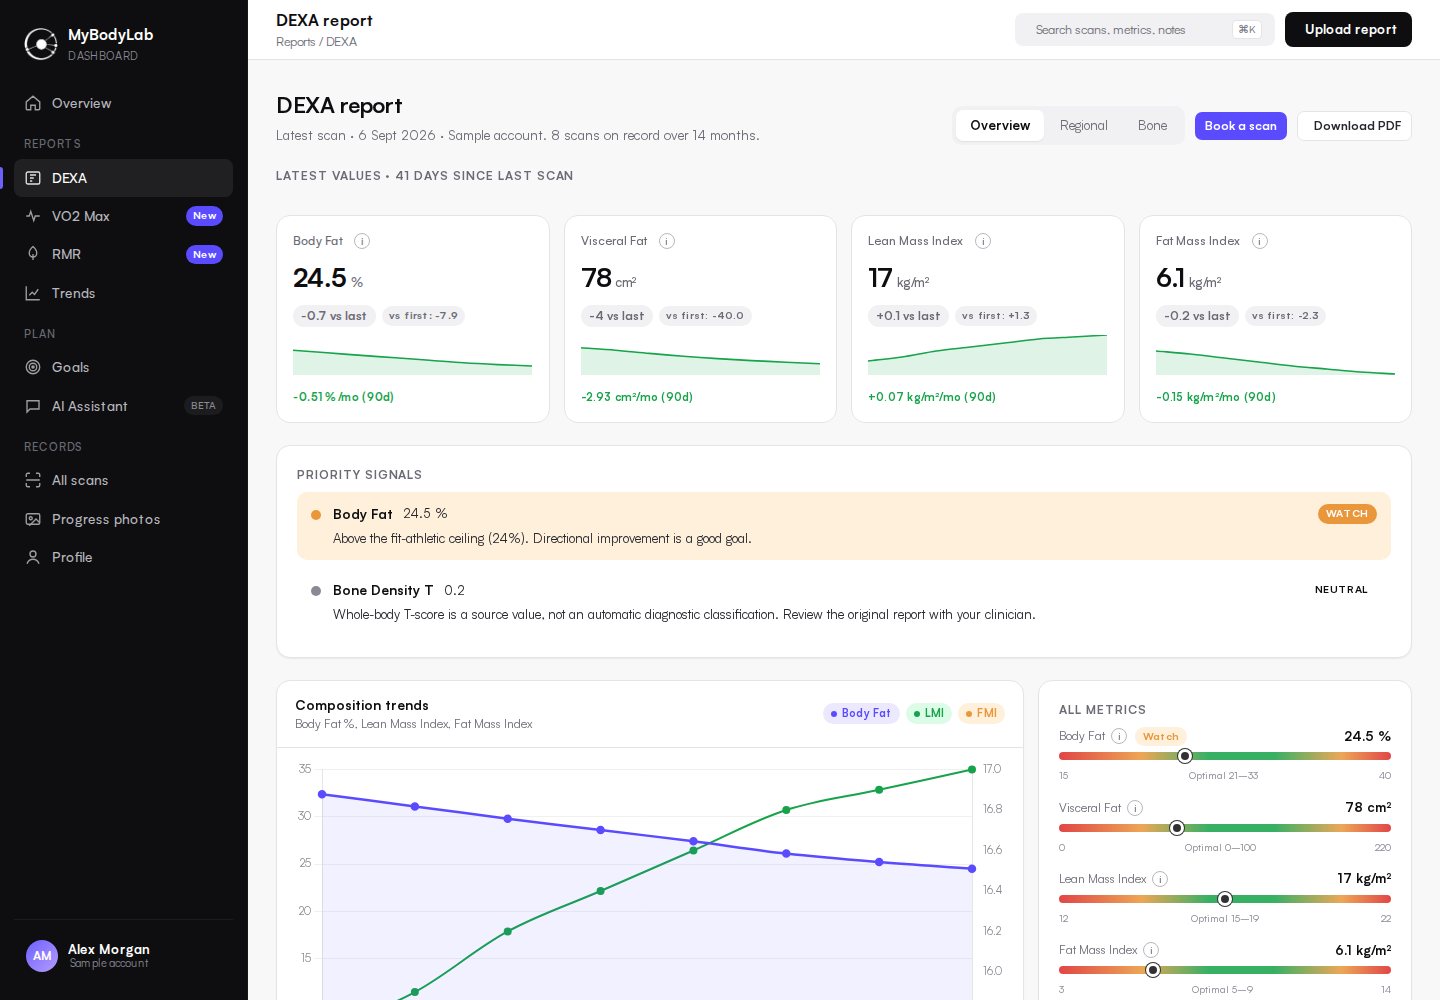1440x1000 pixels.
Task: Click the Body Fat priority signal row
Action: click(x=844, y=526)
